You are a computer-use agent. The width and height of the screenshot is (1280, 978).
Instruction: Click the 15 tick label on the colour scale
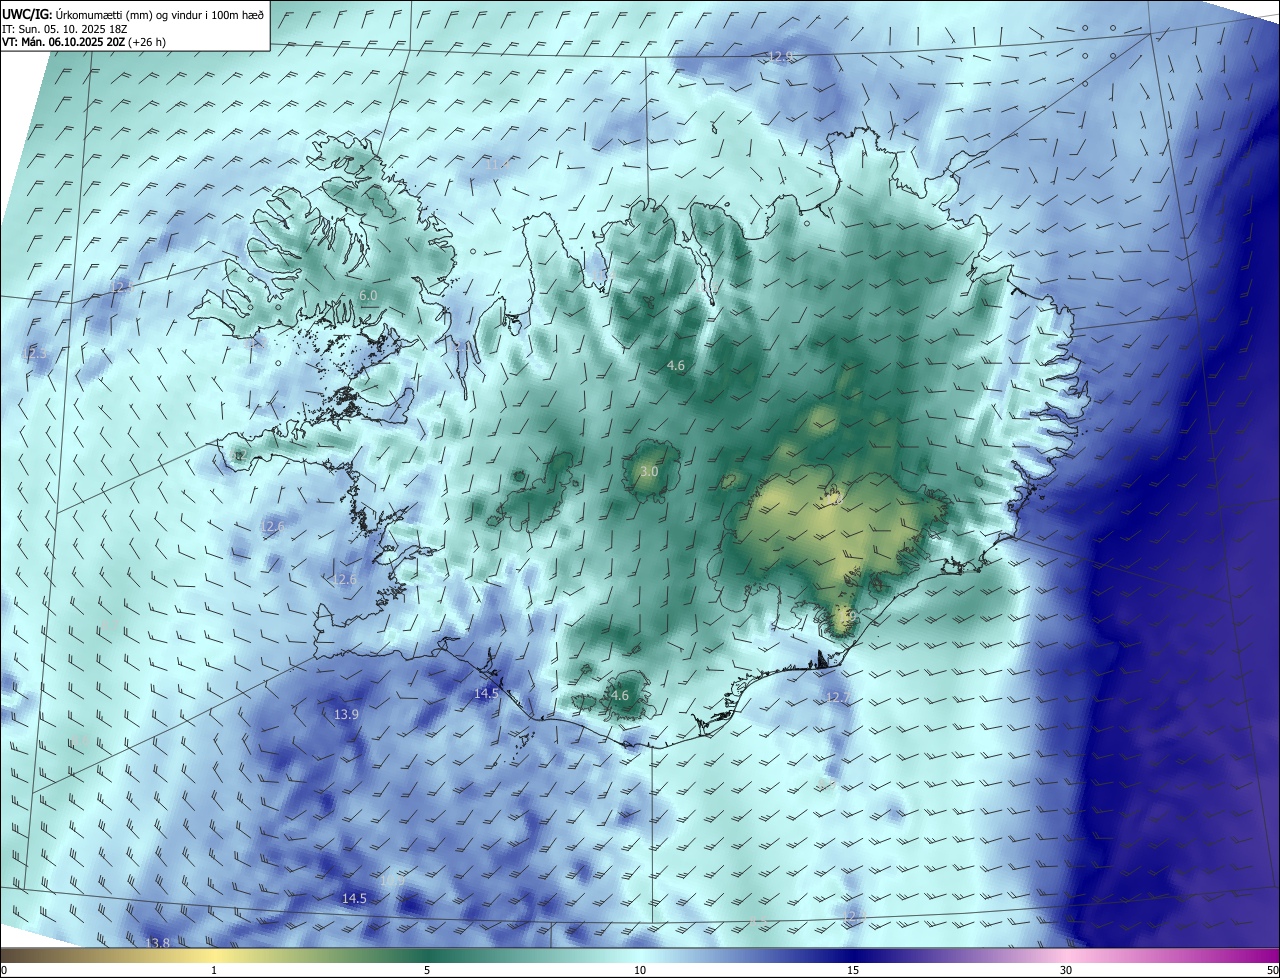[x=853, y=970]
